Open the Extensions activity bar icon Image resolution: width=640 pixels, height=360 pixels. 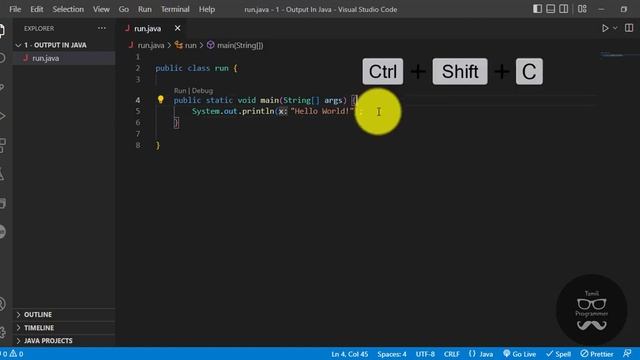(x=2, y=145)
